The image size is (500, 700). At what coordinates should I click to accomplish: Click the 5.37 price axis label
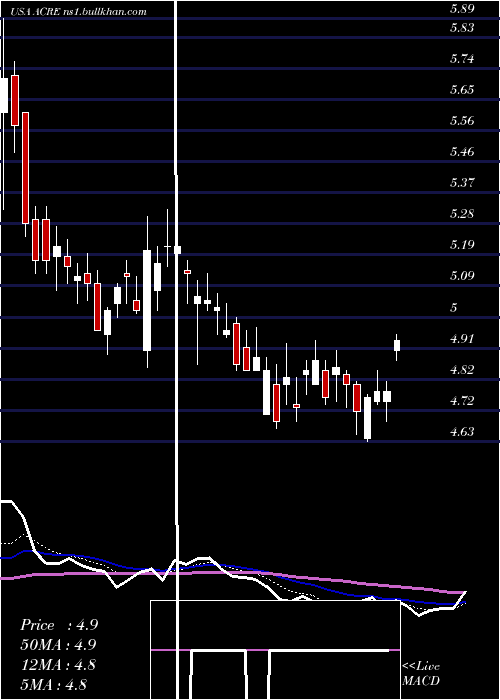click(x=462, y=183)
